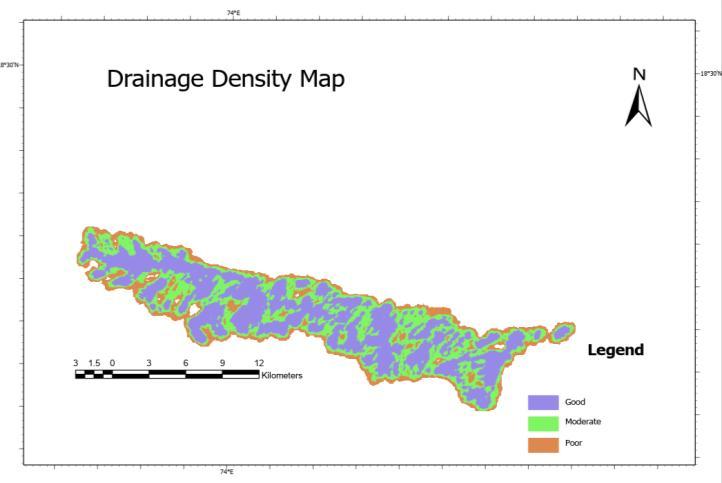Click the Drainage Density Map title
Screen dimensions: 722x483
(226, 79)
